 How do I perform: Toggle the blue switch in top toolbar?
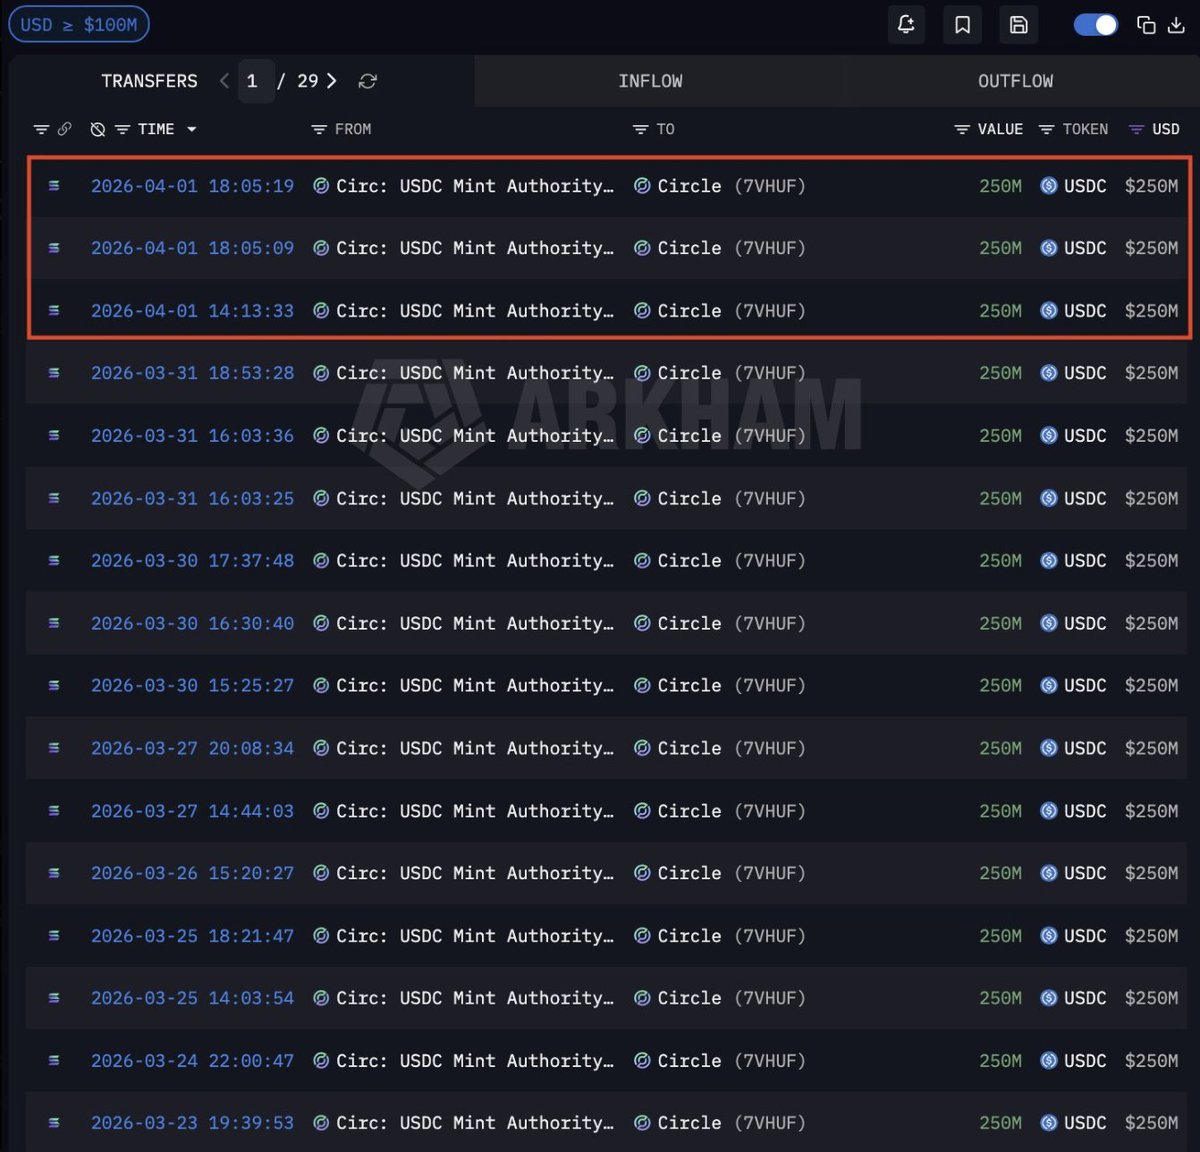coord(1095,25)
